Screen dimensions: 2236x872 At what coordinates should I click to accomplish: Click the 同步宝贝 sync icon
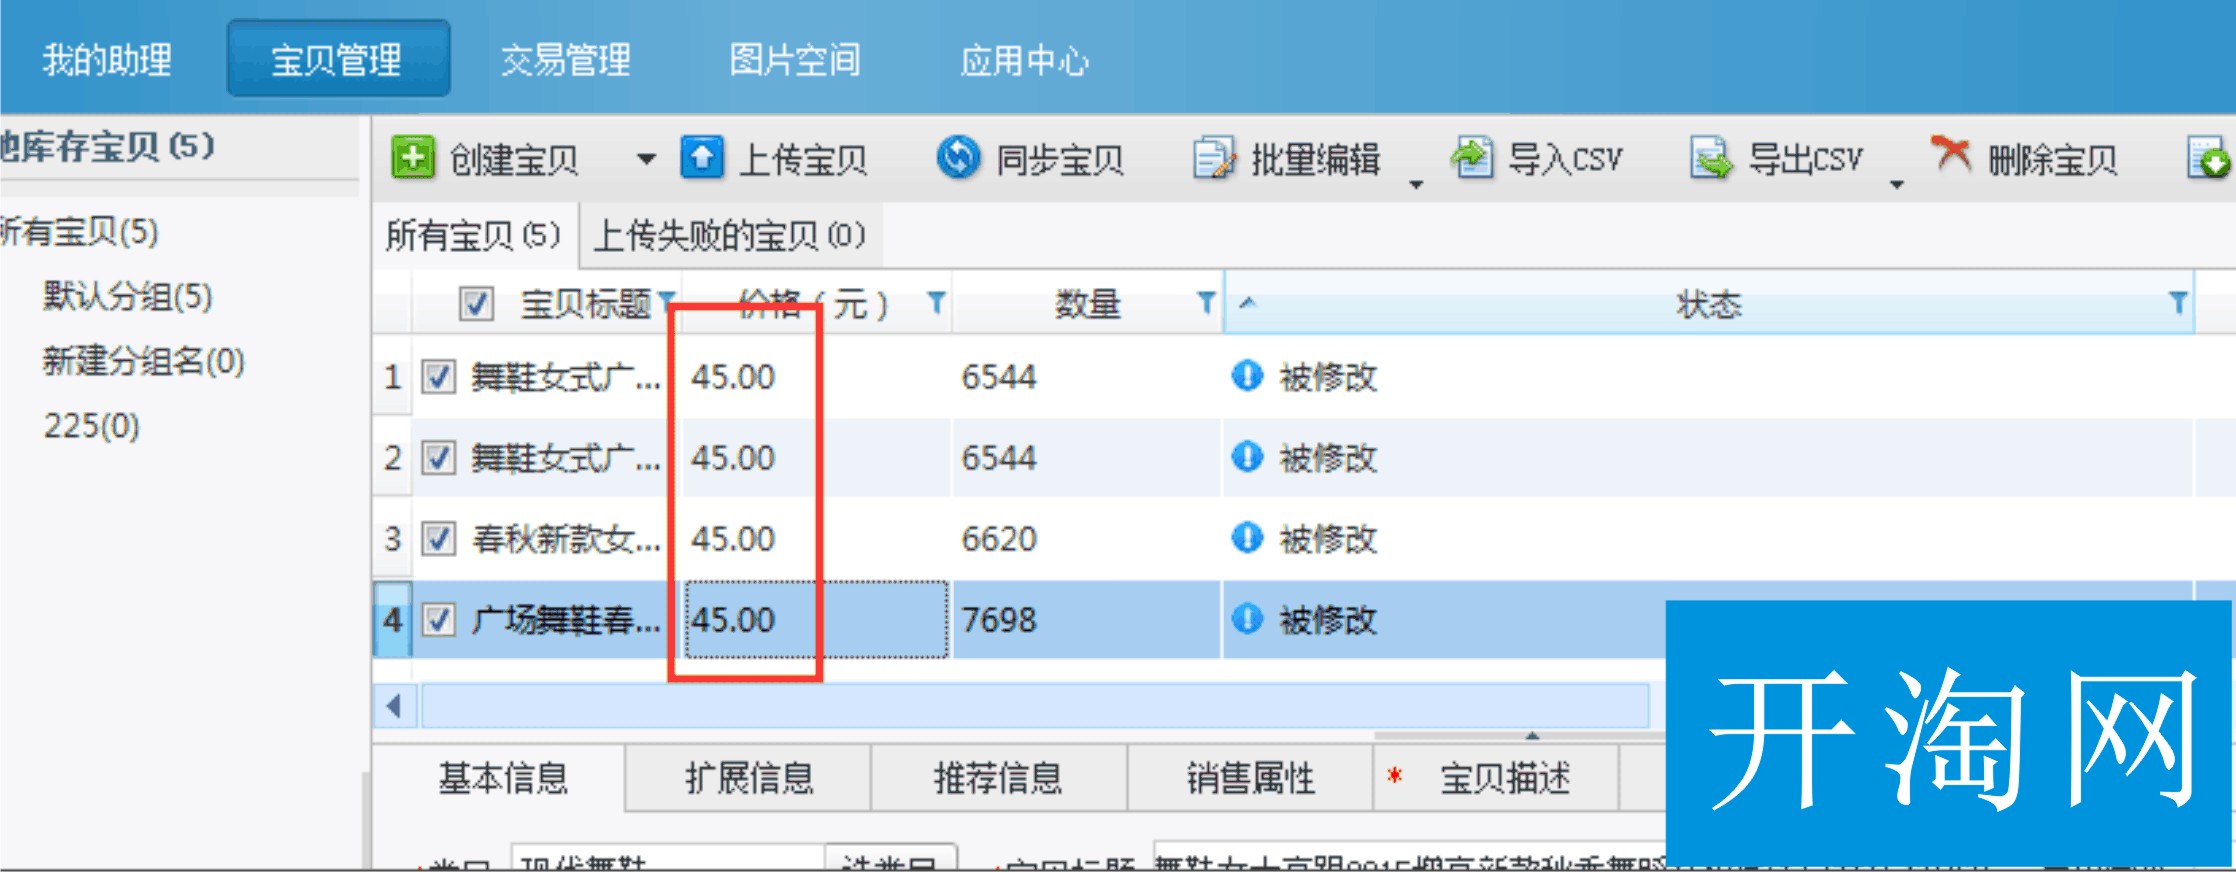(x=958, y=158)
